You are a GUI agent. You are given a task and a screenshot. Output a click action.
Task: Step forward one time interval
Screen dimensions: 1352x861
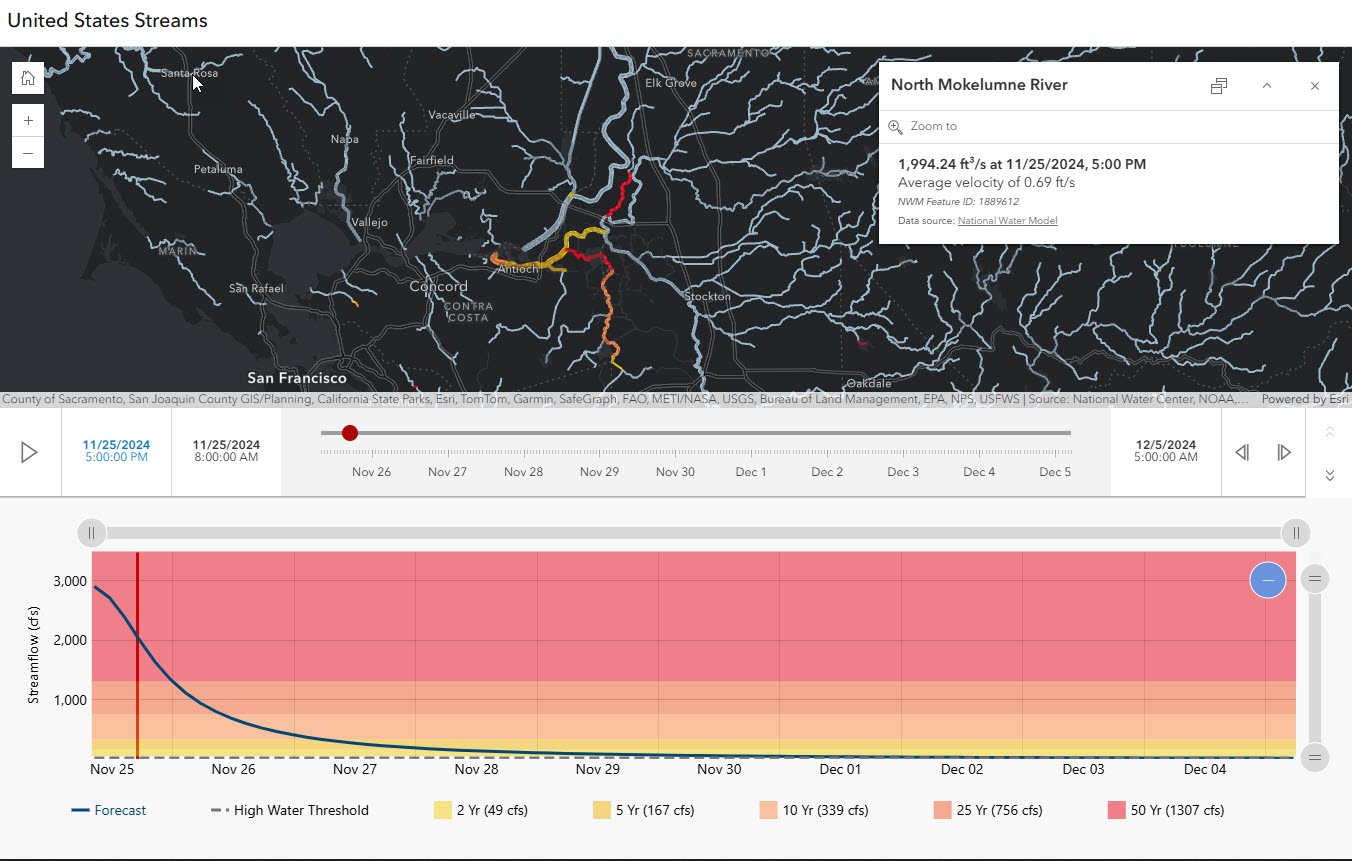coord(1285,452)
